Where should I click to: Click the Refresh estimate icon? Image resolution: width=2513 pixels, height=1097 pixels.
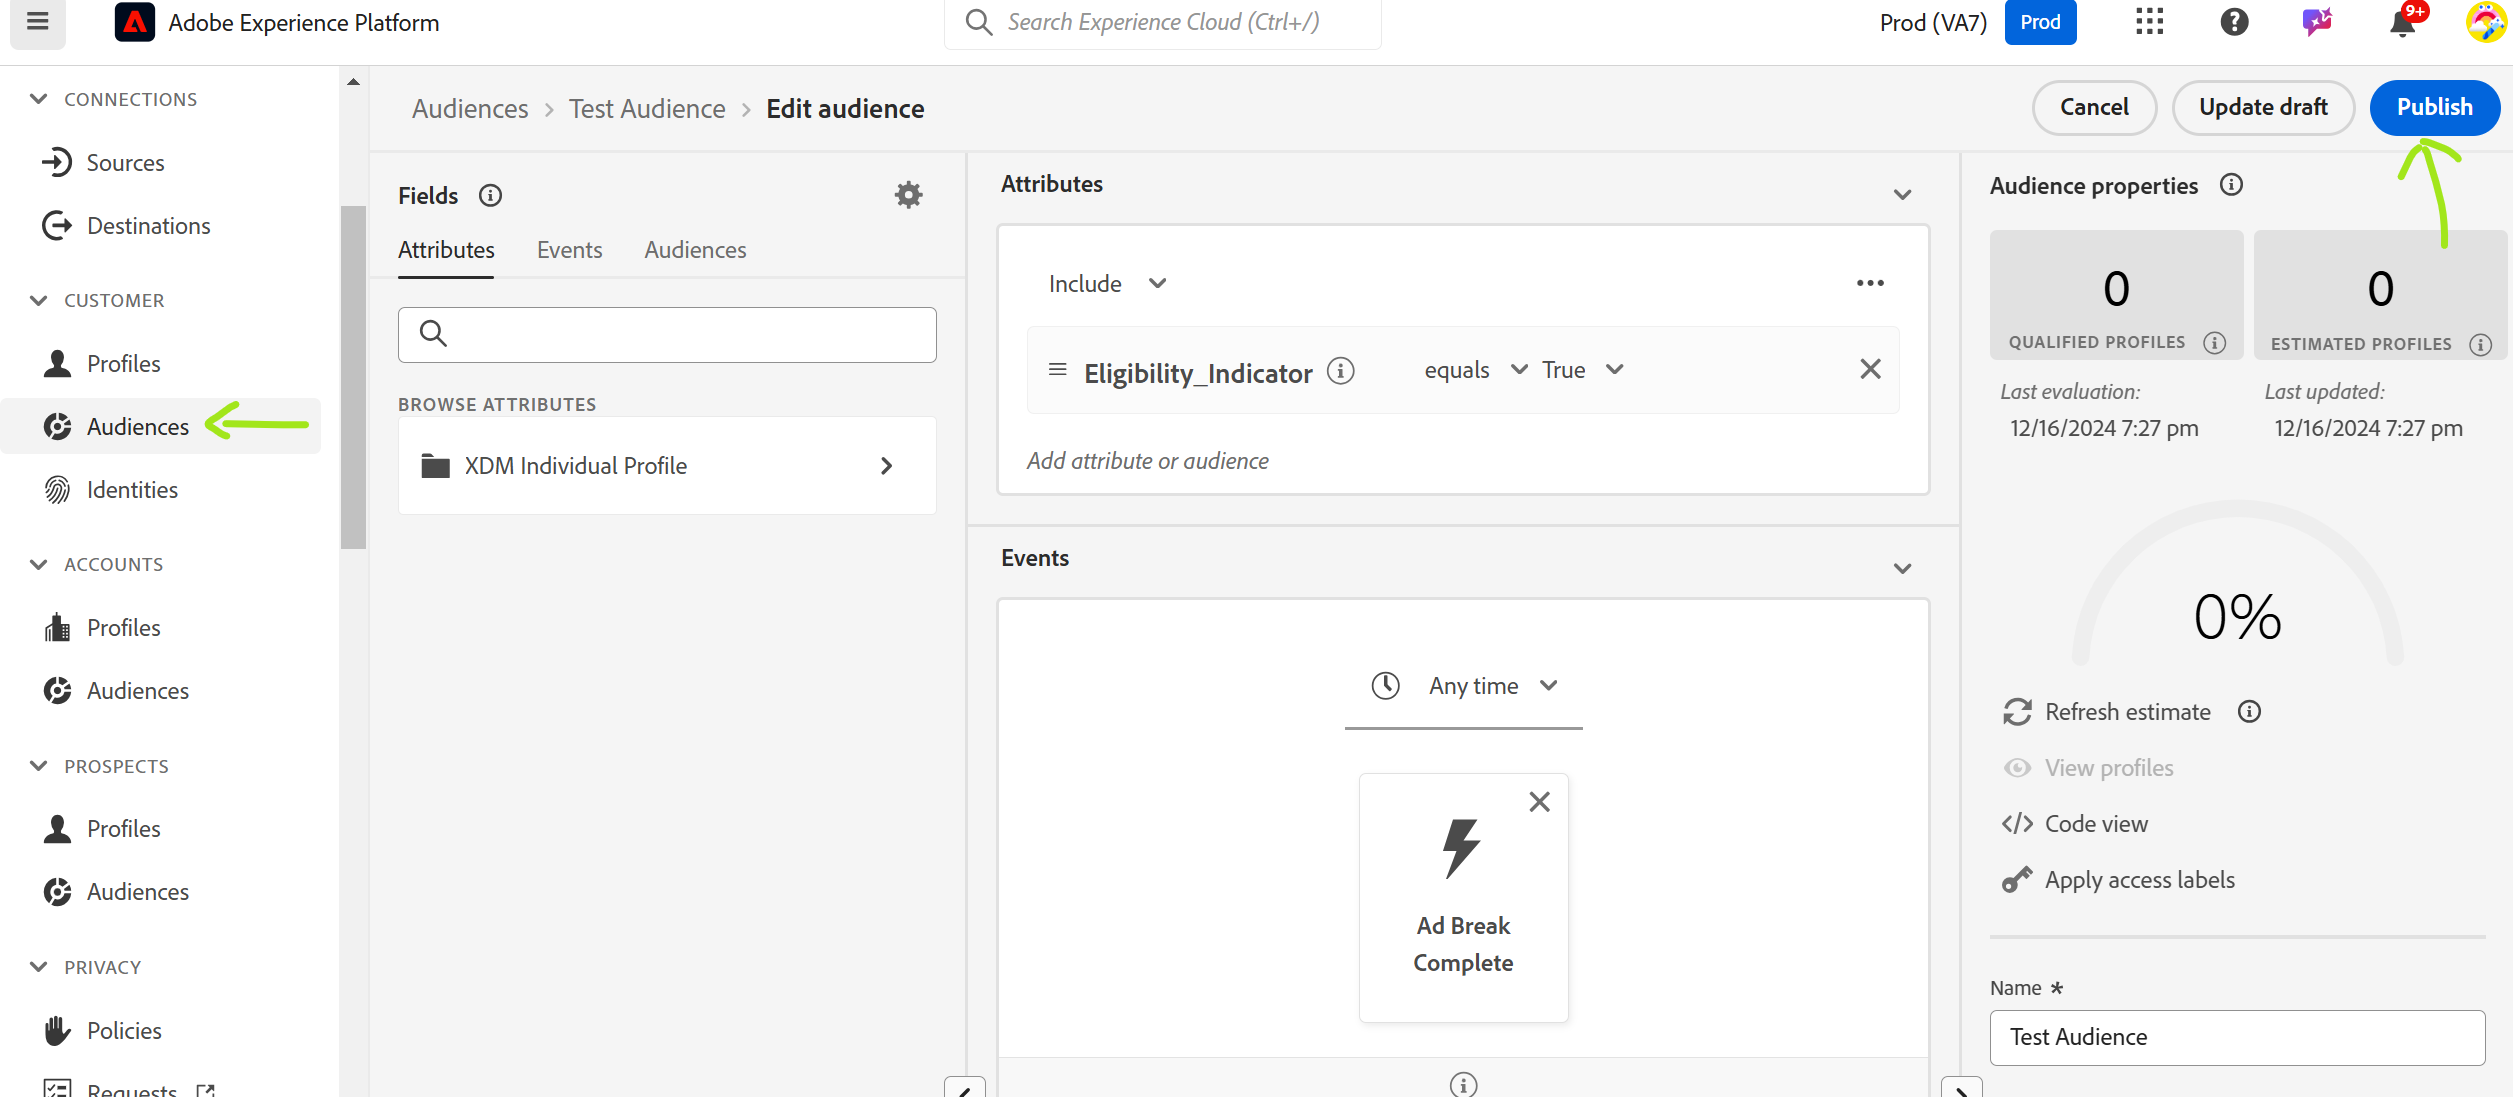point(2018,711)
